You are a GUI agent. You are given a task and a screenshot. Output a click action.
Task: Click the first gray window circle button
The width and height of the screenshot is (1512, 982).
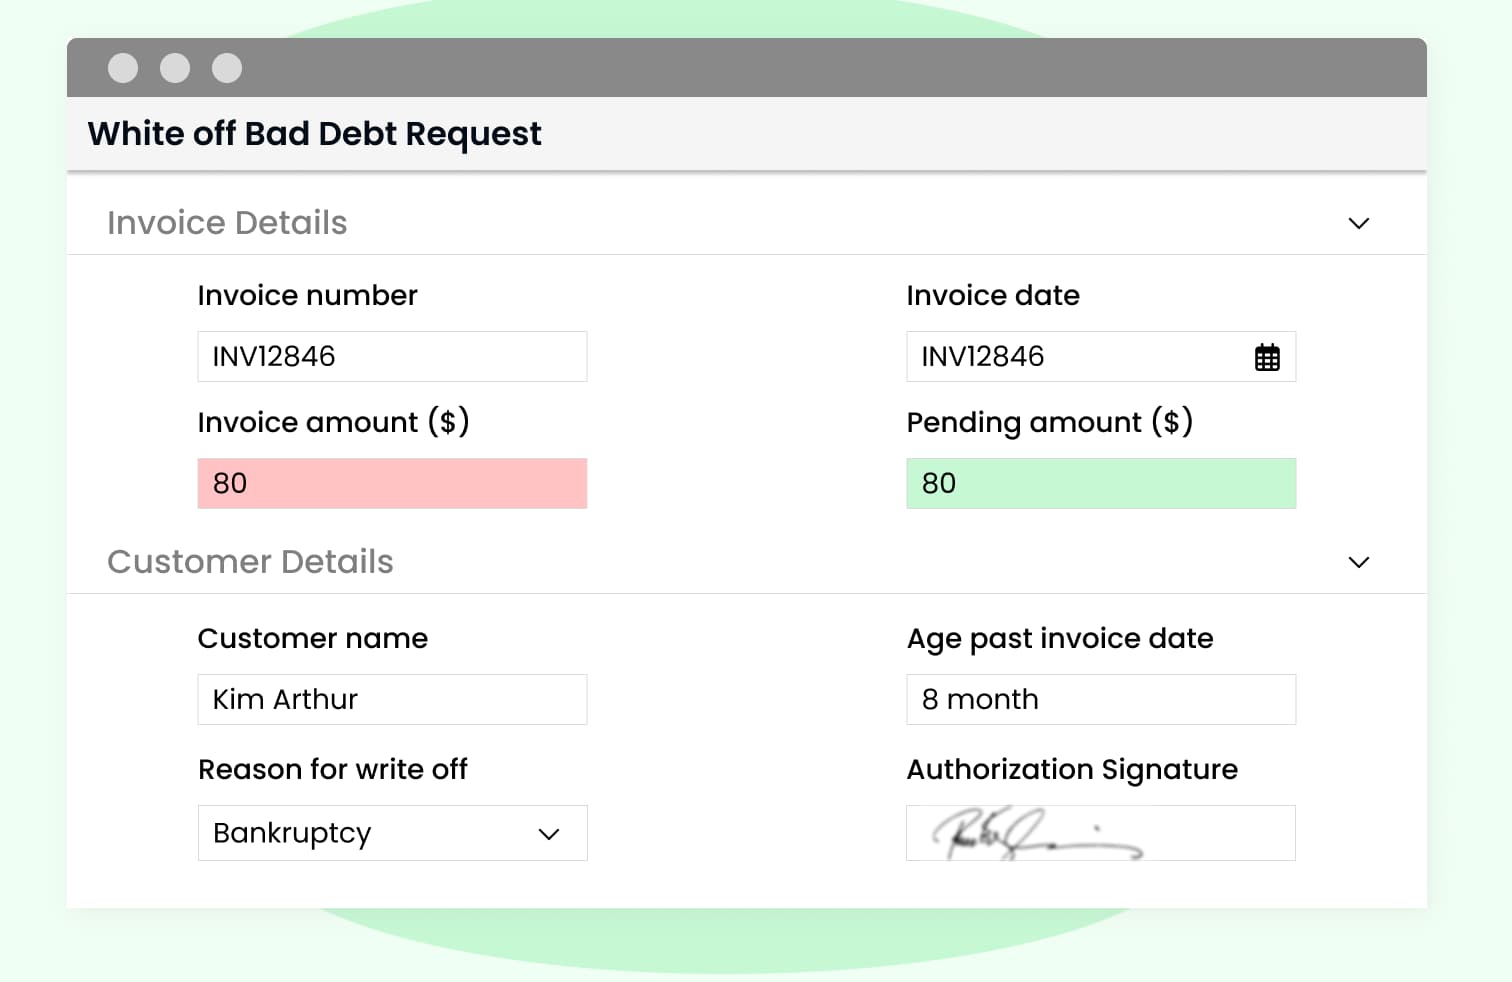pos(123,68)
